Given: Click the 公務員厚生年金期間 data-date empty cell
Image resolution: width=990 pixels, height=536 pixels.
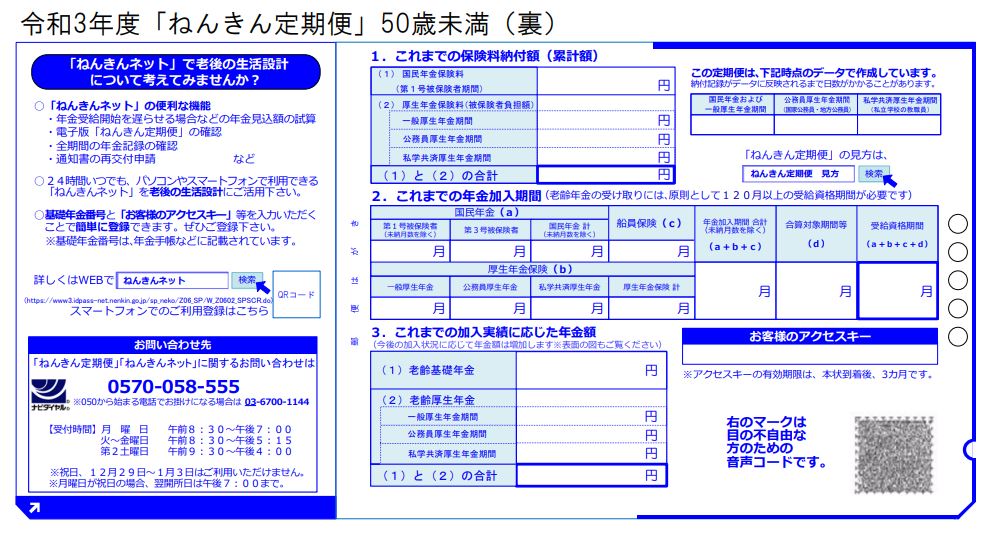Looking at the screenshot, I should click(x=816, y=125).
